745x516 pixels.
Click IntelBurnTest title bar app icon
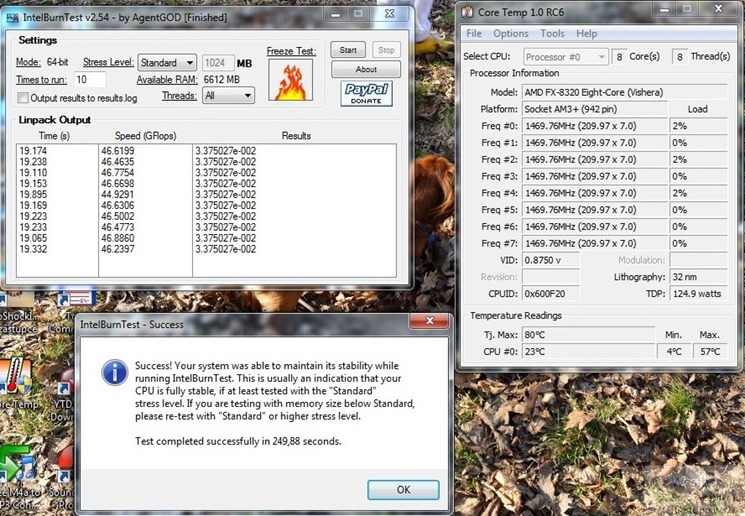click(13, 18)
